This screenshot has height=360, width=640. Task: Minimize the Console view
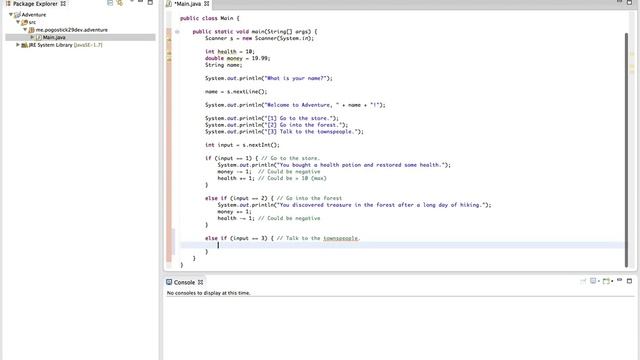(620, 280)
